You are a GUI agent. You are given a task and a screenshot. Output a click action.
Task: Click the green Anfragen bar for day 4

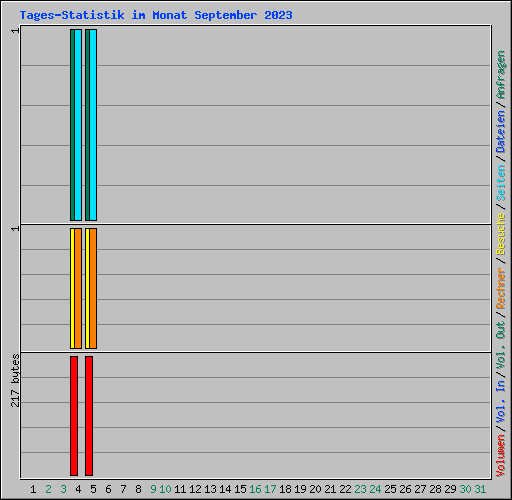(x=72, y=125)
